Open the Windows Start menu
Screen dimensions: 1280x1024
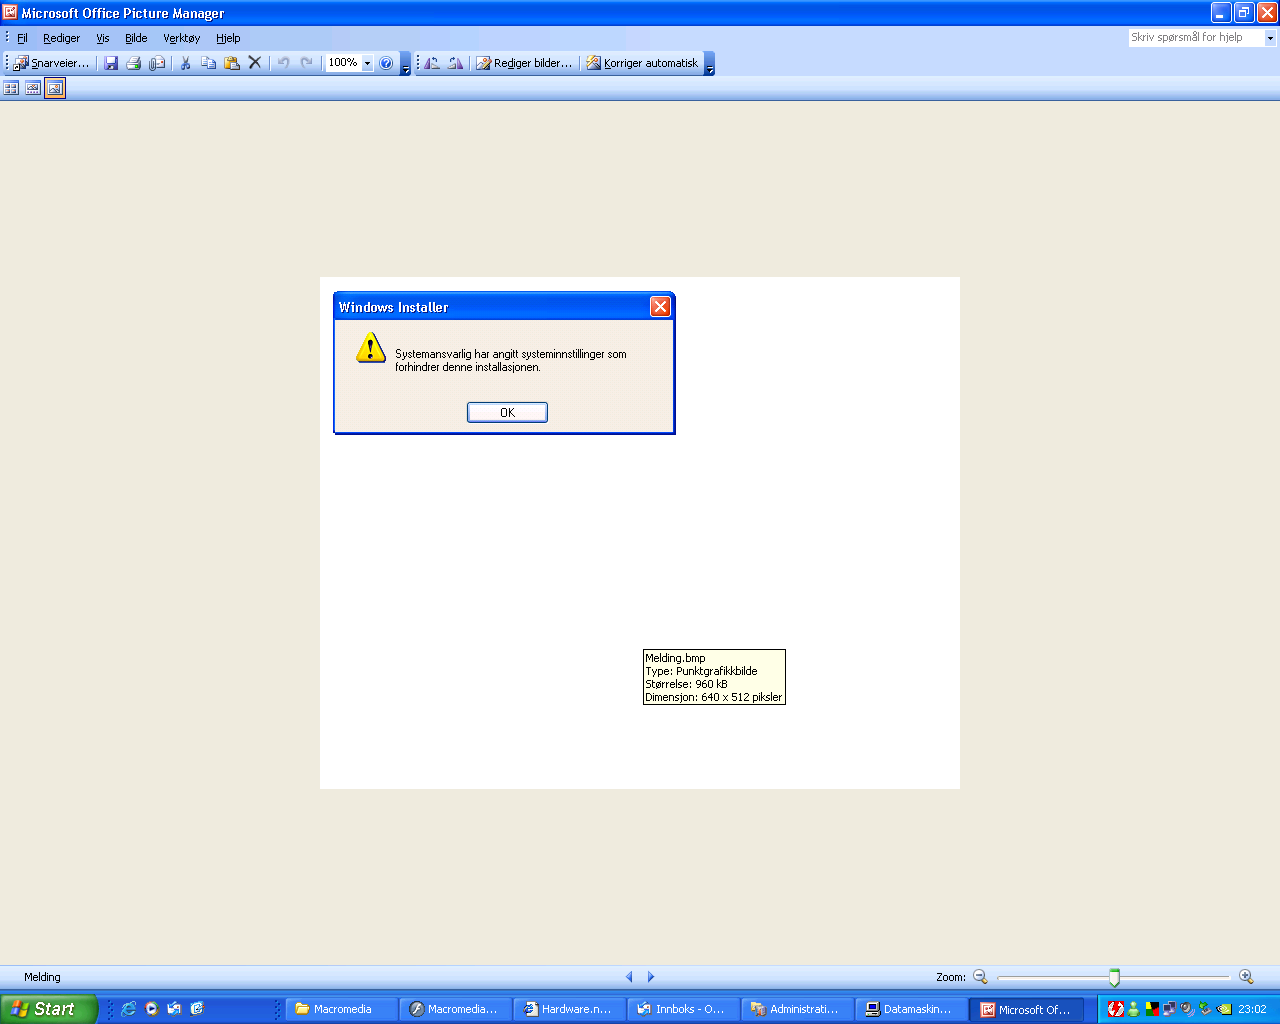[49, 1009]
